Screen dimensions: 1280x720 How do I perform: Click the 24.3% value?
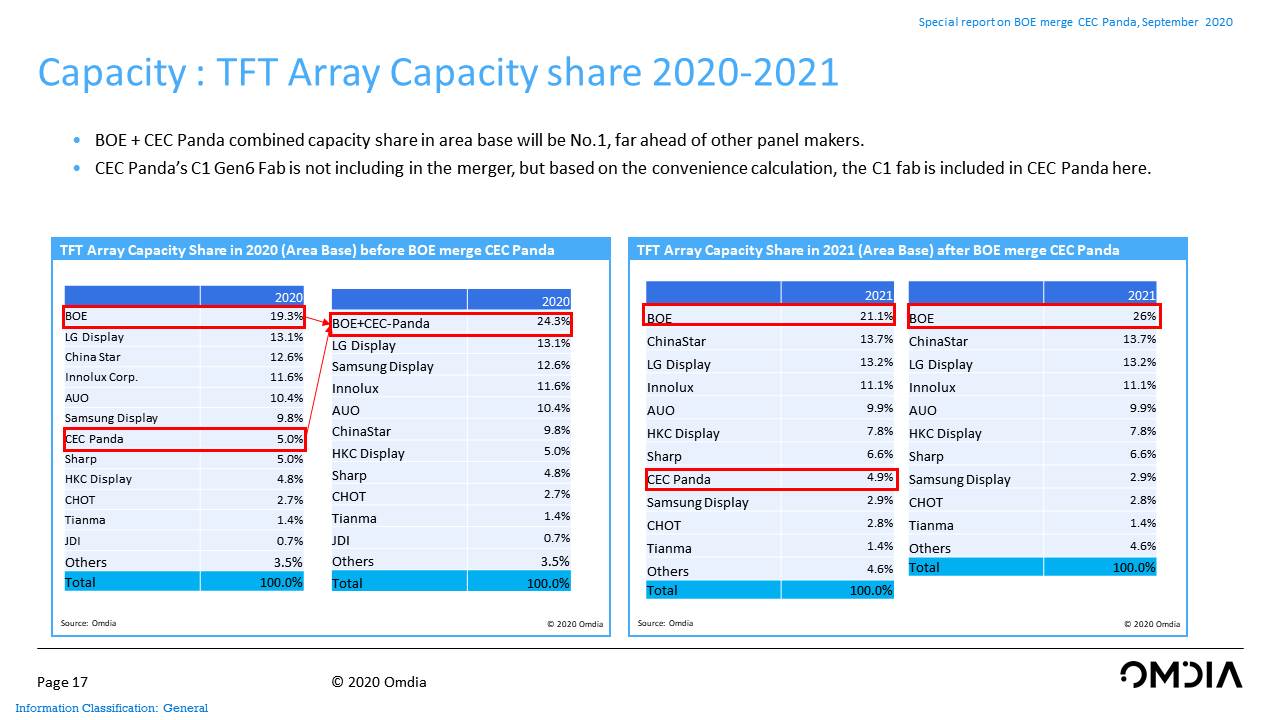(x=553, y=322)
